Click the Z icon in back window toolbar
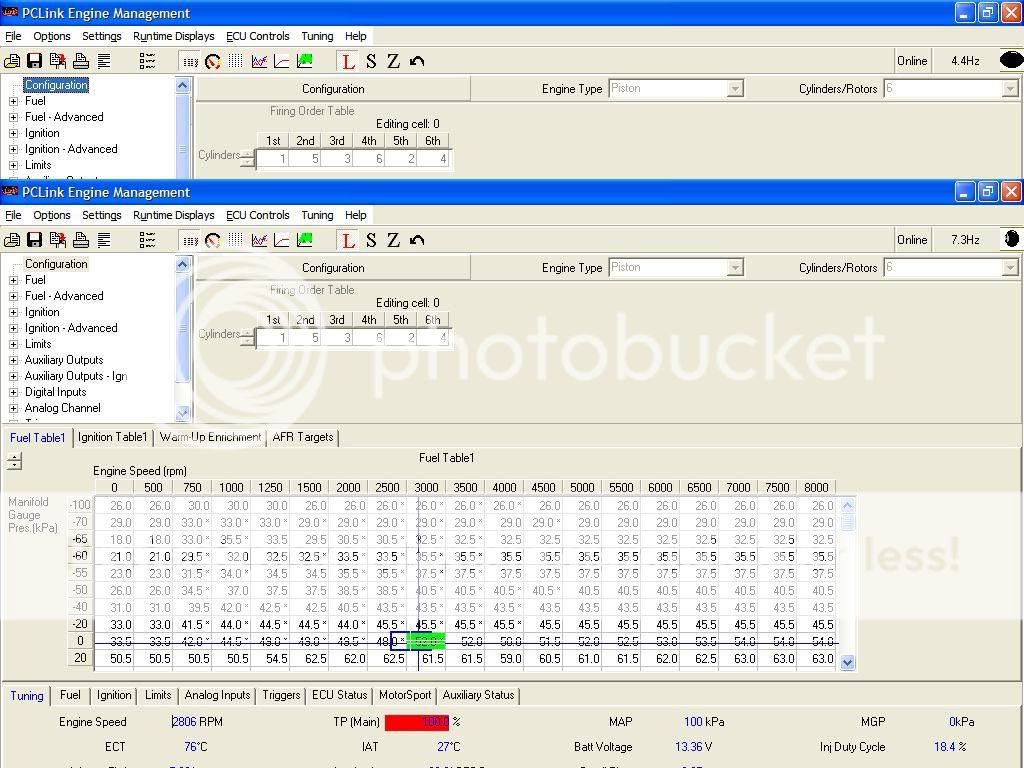1024x768 pixels. pyautogui.click(x=393, y=61)
